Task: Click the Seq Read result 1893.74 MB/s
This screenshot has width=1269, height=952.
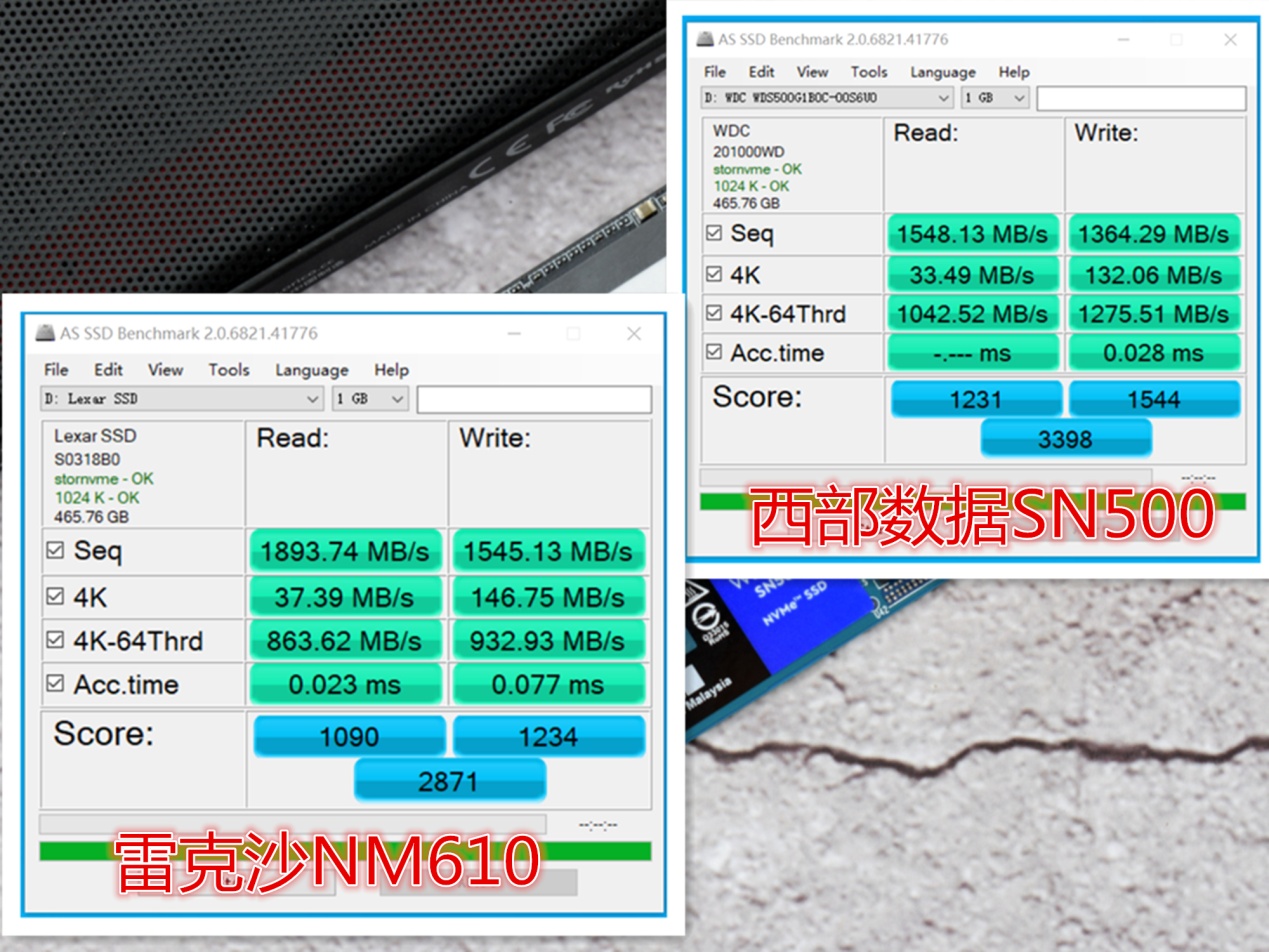Action: [345, 551]
